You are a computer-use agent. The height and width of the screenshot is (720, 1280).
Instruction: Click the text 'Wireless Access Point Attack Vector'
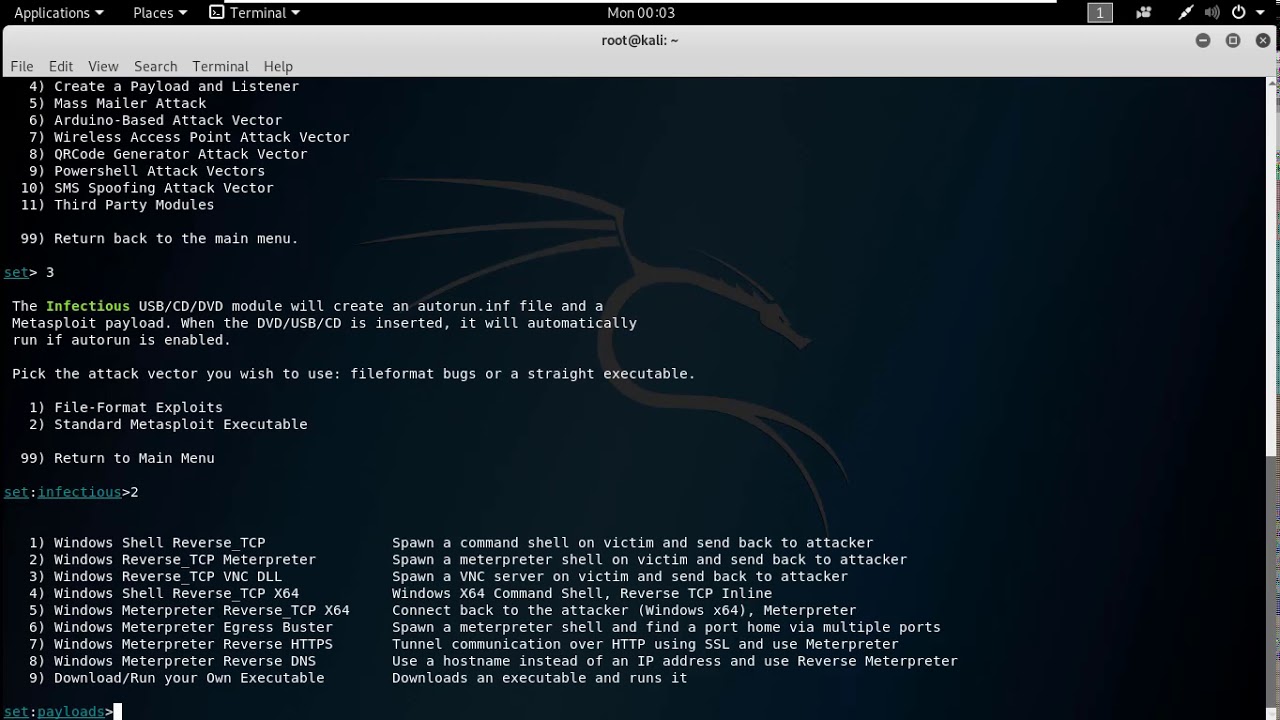click(202, 137)
